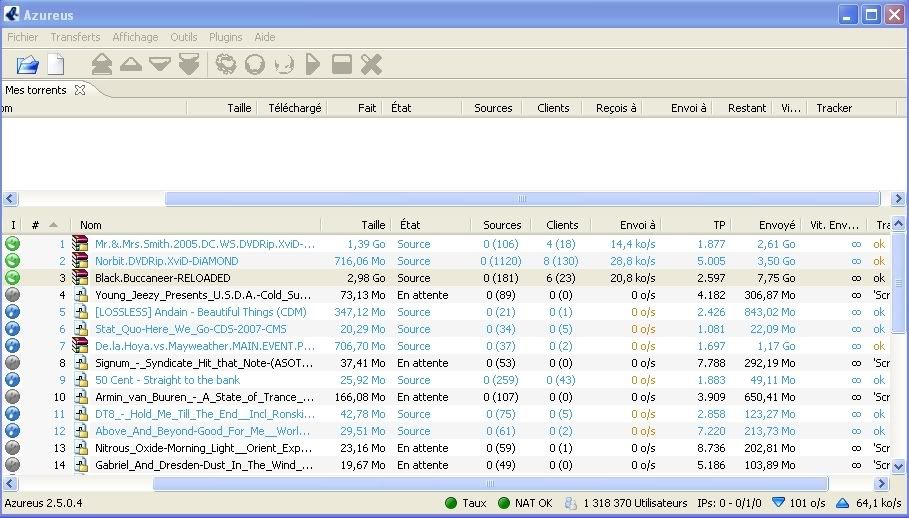This screenshot has width=909, height=518.
Task: Sort lower list by TP column
Action: (x=719, y=225)
